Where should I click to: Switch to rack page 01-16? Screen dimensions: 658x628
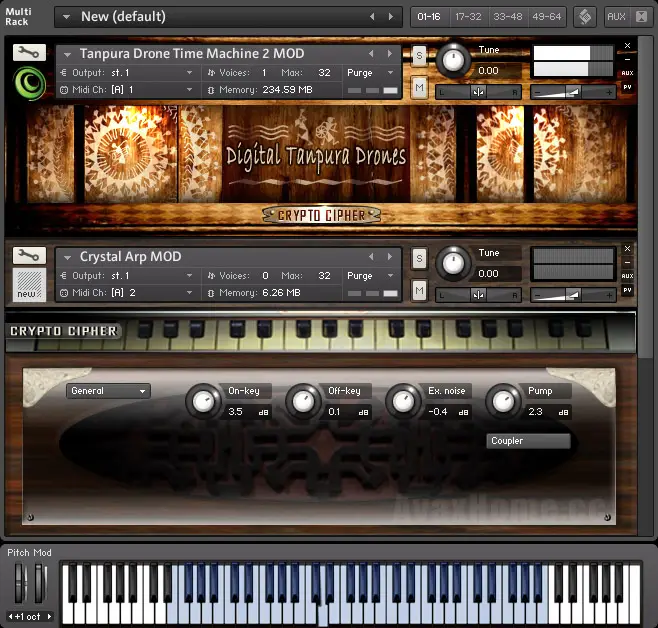[x=429, y=17]
